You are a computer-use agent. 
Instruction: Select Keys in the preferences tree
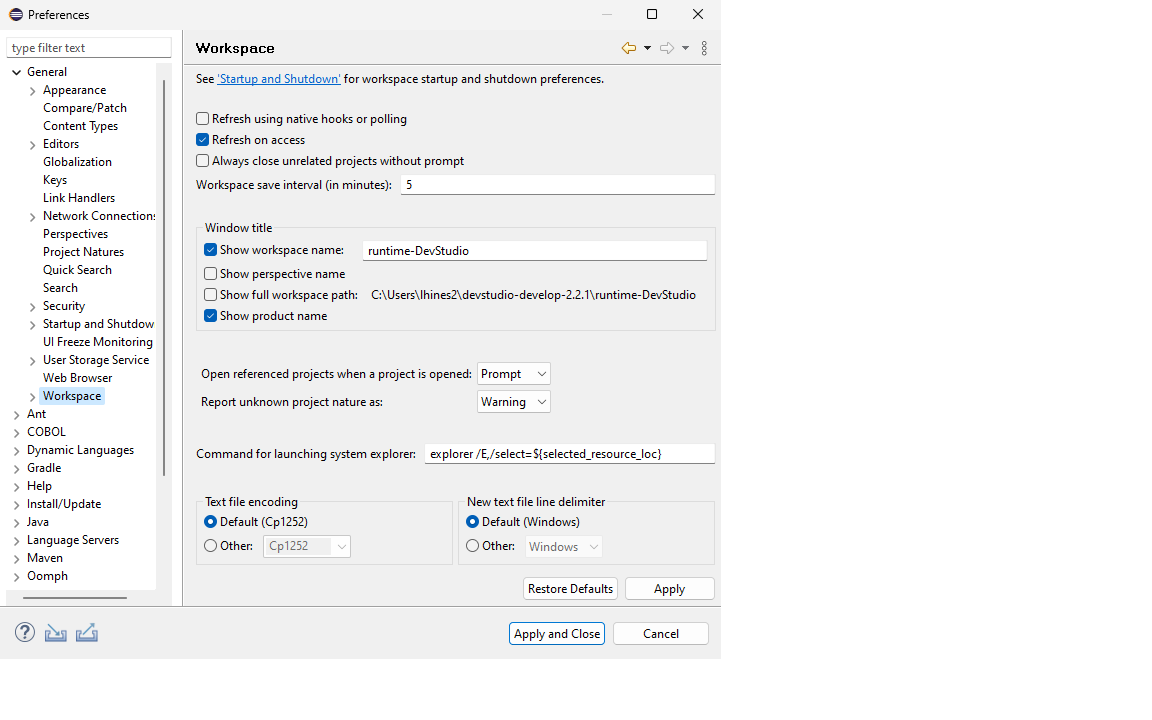55,180
